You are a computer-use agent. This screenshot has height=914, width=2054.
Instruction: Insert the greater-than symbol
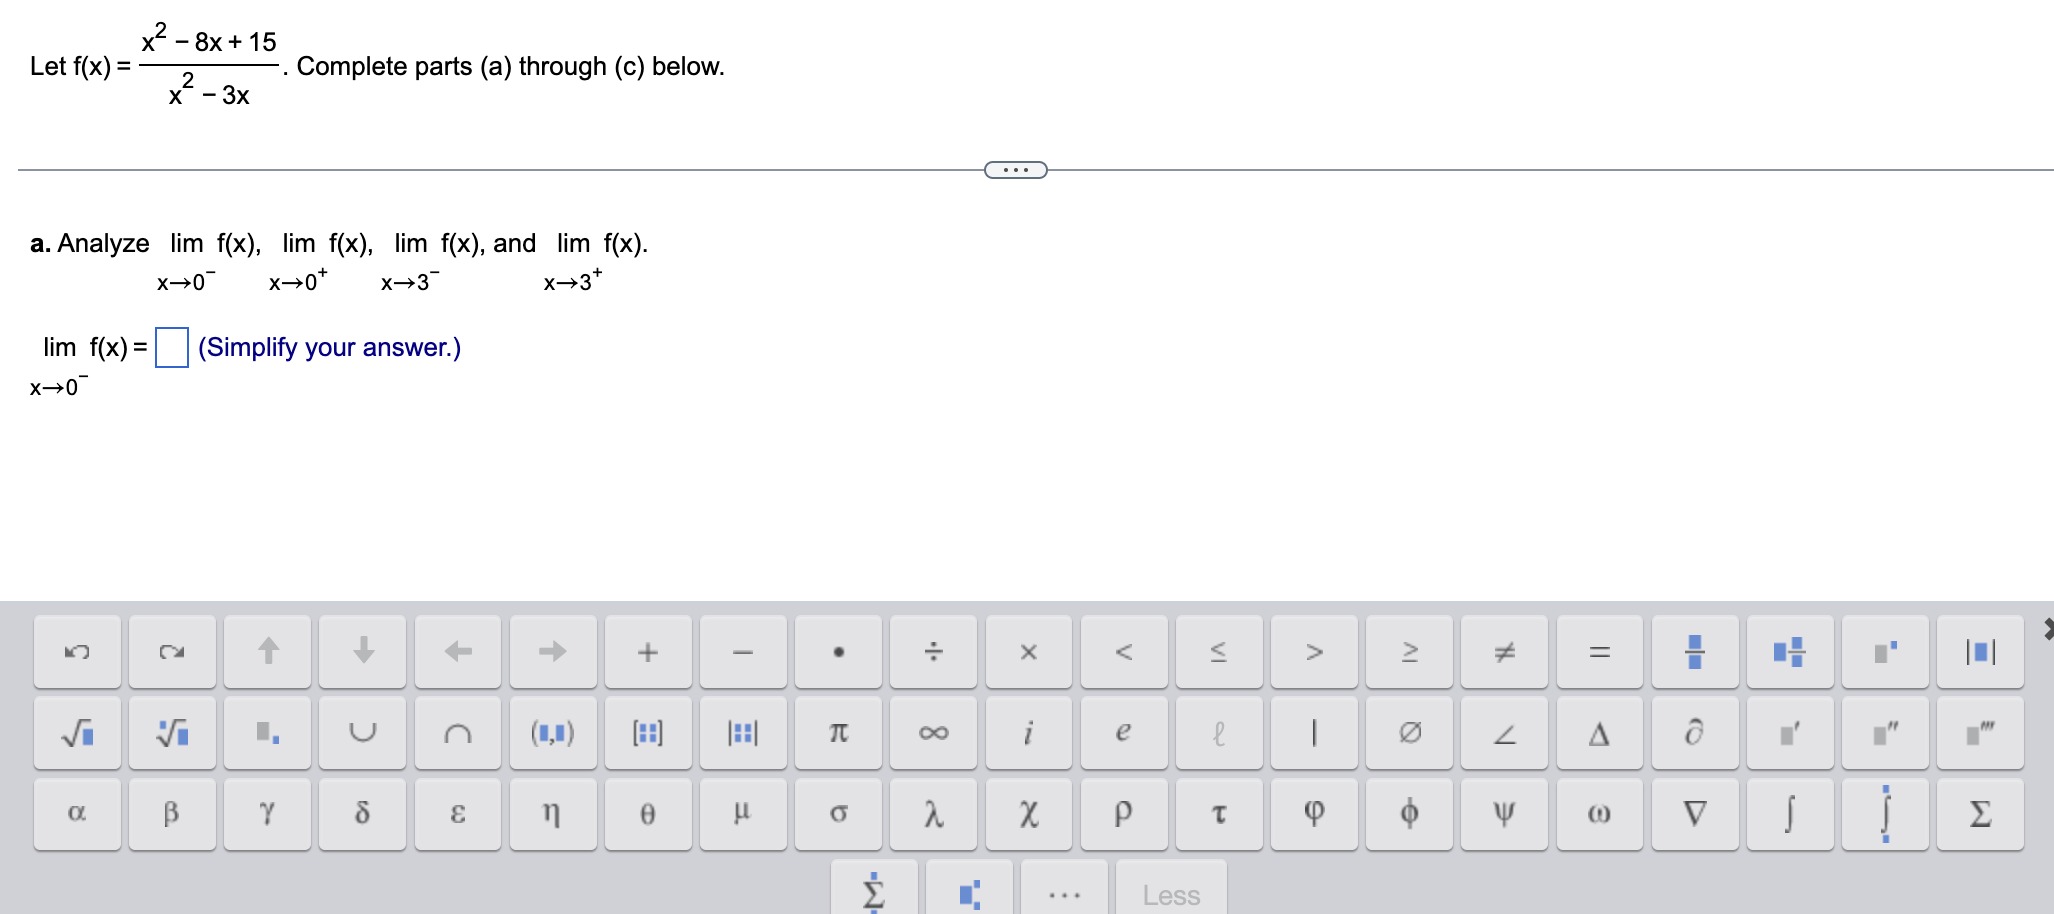[x=1314, y=652]
